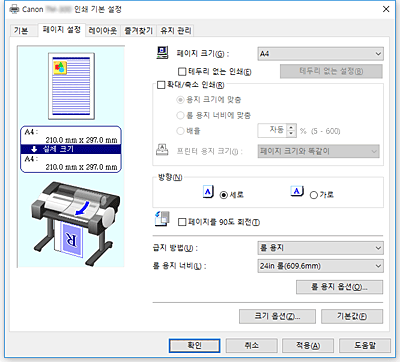This screenshot has width=400, height=362.
Task: Click the page size icon beside 페이지 크기
Action: tap(163, 53)
